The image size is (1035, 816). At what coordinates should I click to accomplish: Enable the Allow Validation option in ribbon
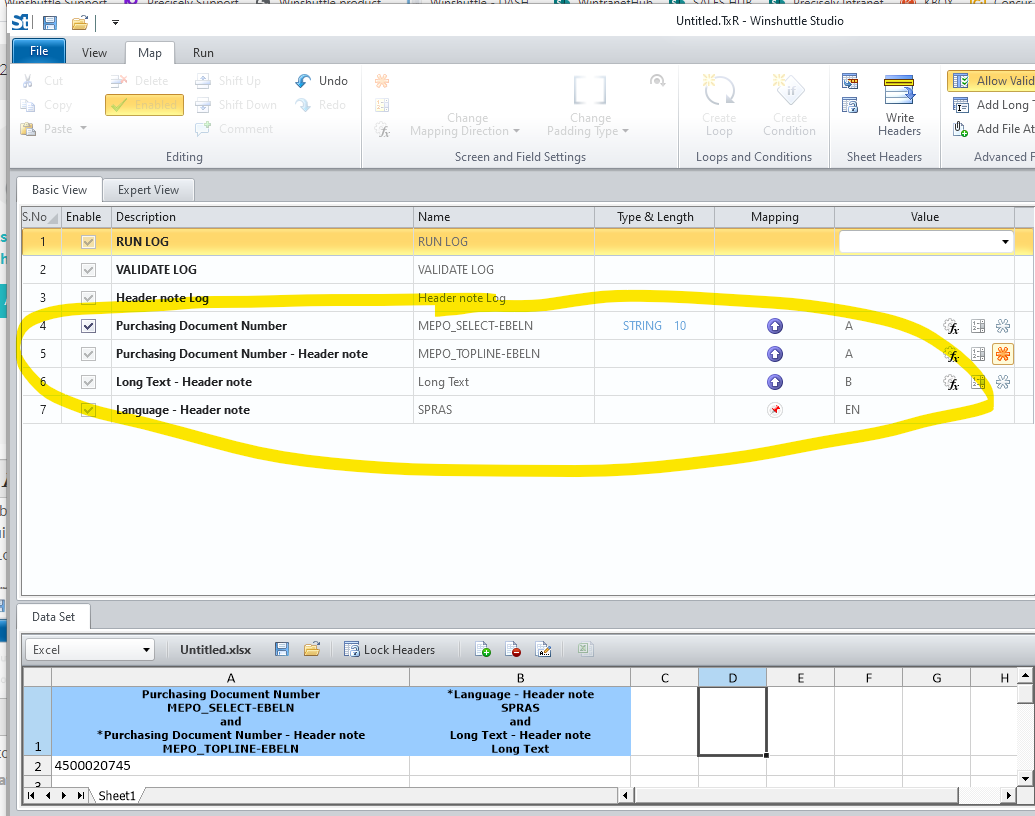[x=991, y=81]
